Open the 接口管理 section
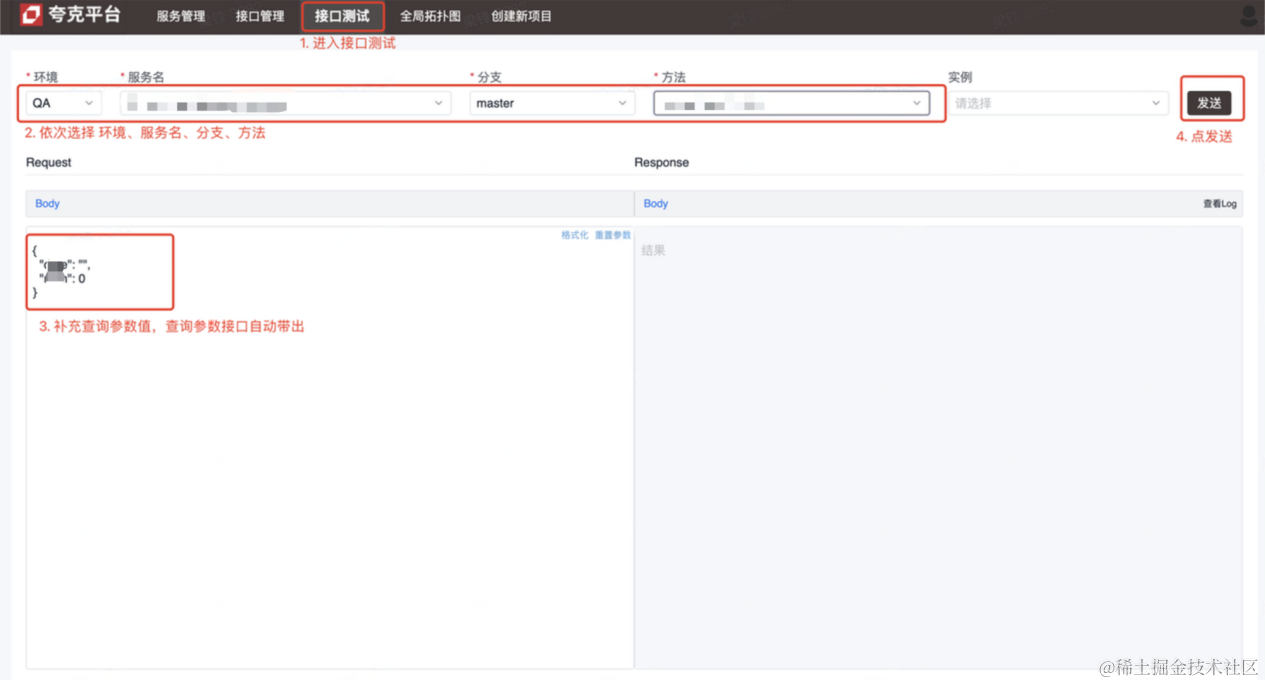Viewport: 1265px width, 684px height. click(x=260, y=16)
